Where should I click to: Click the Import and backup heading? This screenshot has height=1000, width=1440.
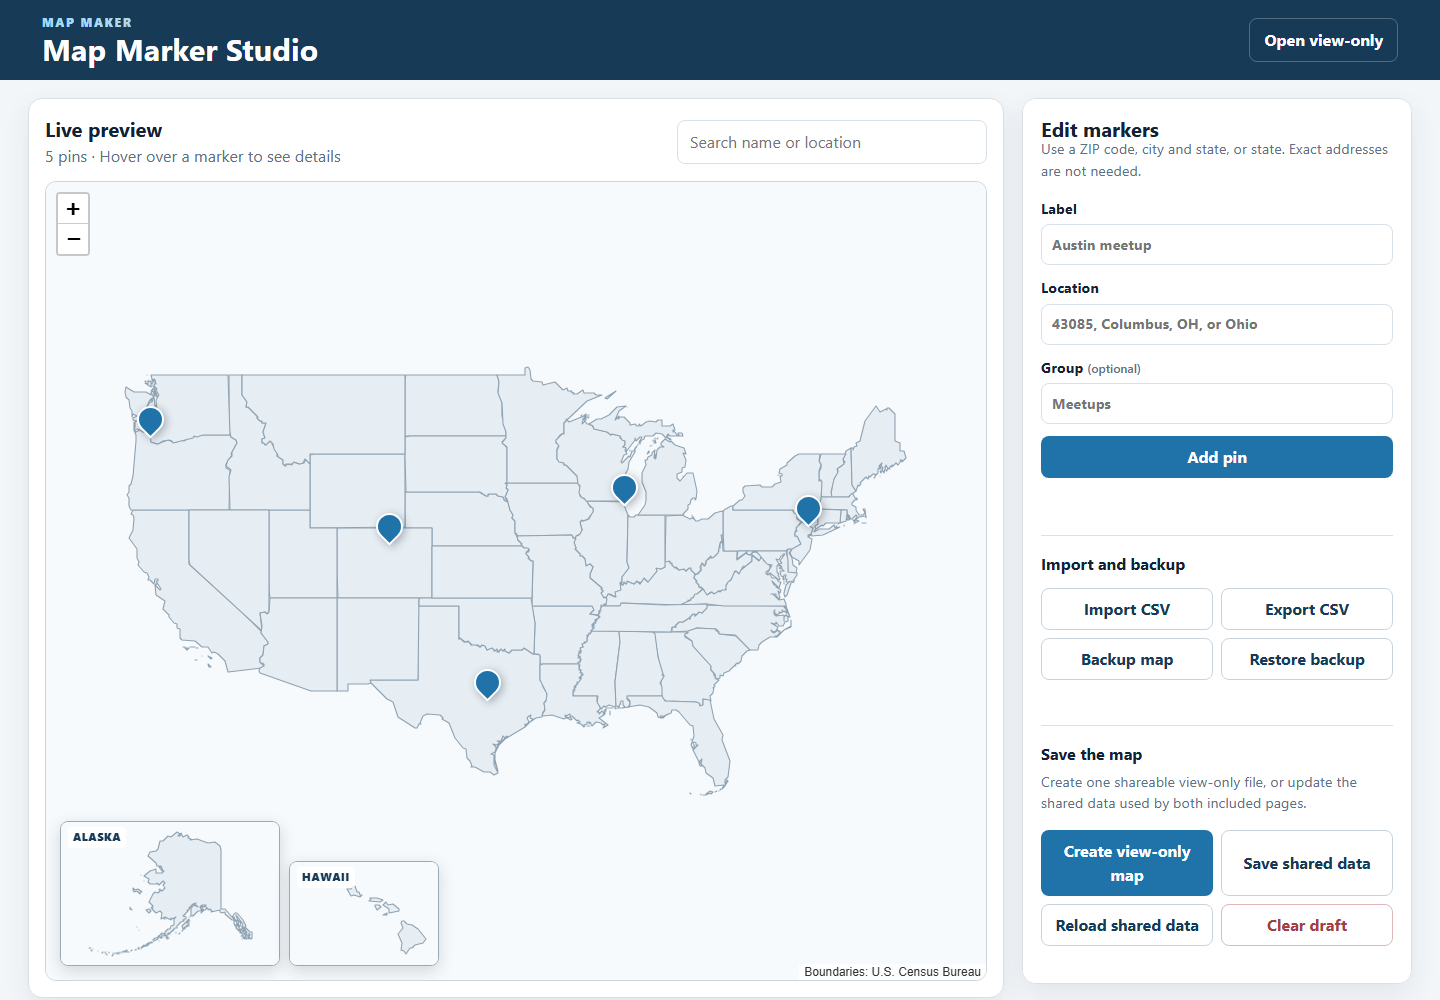pos(1113,565)
